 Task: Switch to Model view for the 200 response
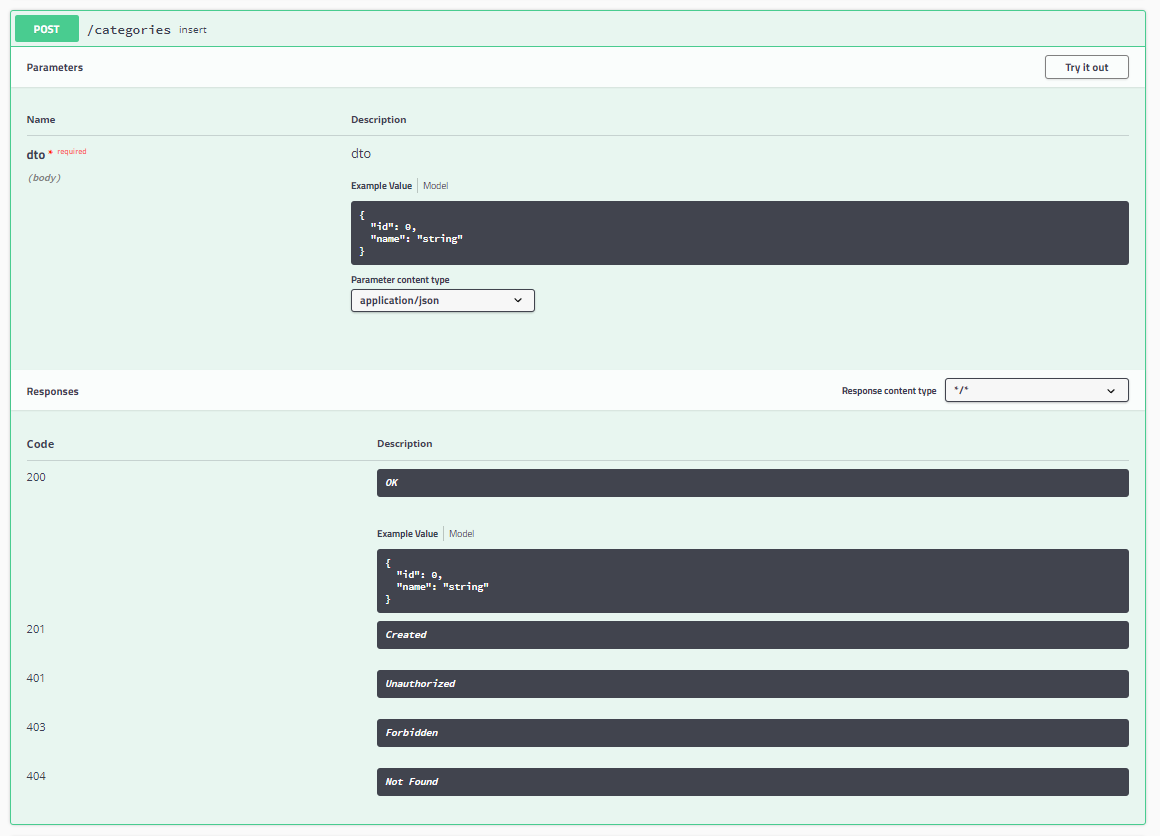point(461,533)
